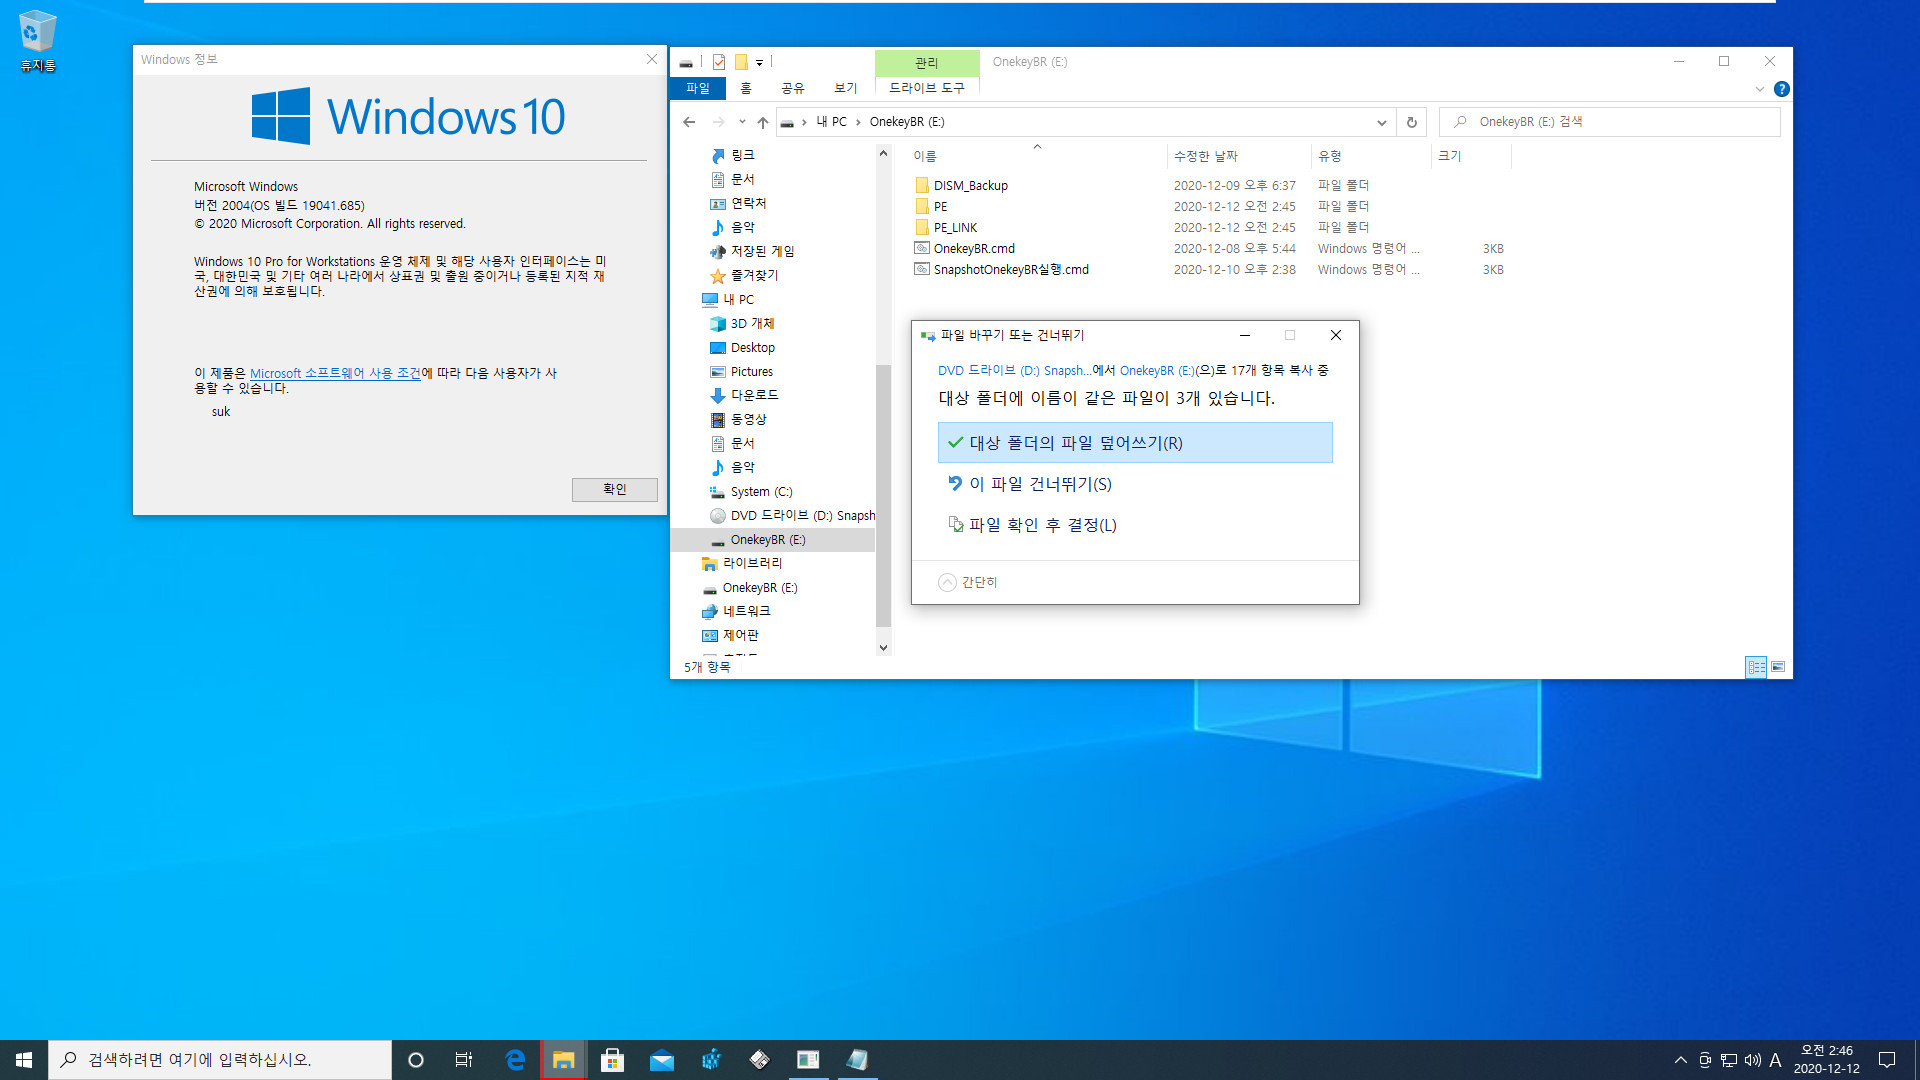Choose 파일 확인 후 결정 option
The image size is (1920, 1080).
pos(1135,525)
